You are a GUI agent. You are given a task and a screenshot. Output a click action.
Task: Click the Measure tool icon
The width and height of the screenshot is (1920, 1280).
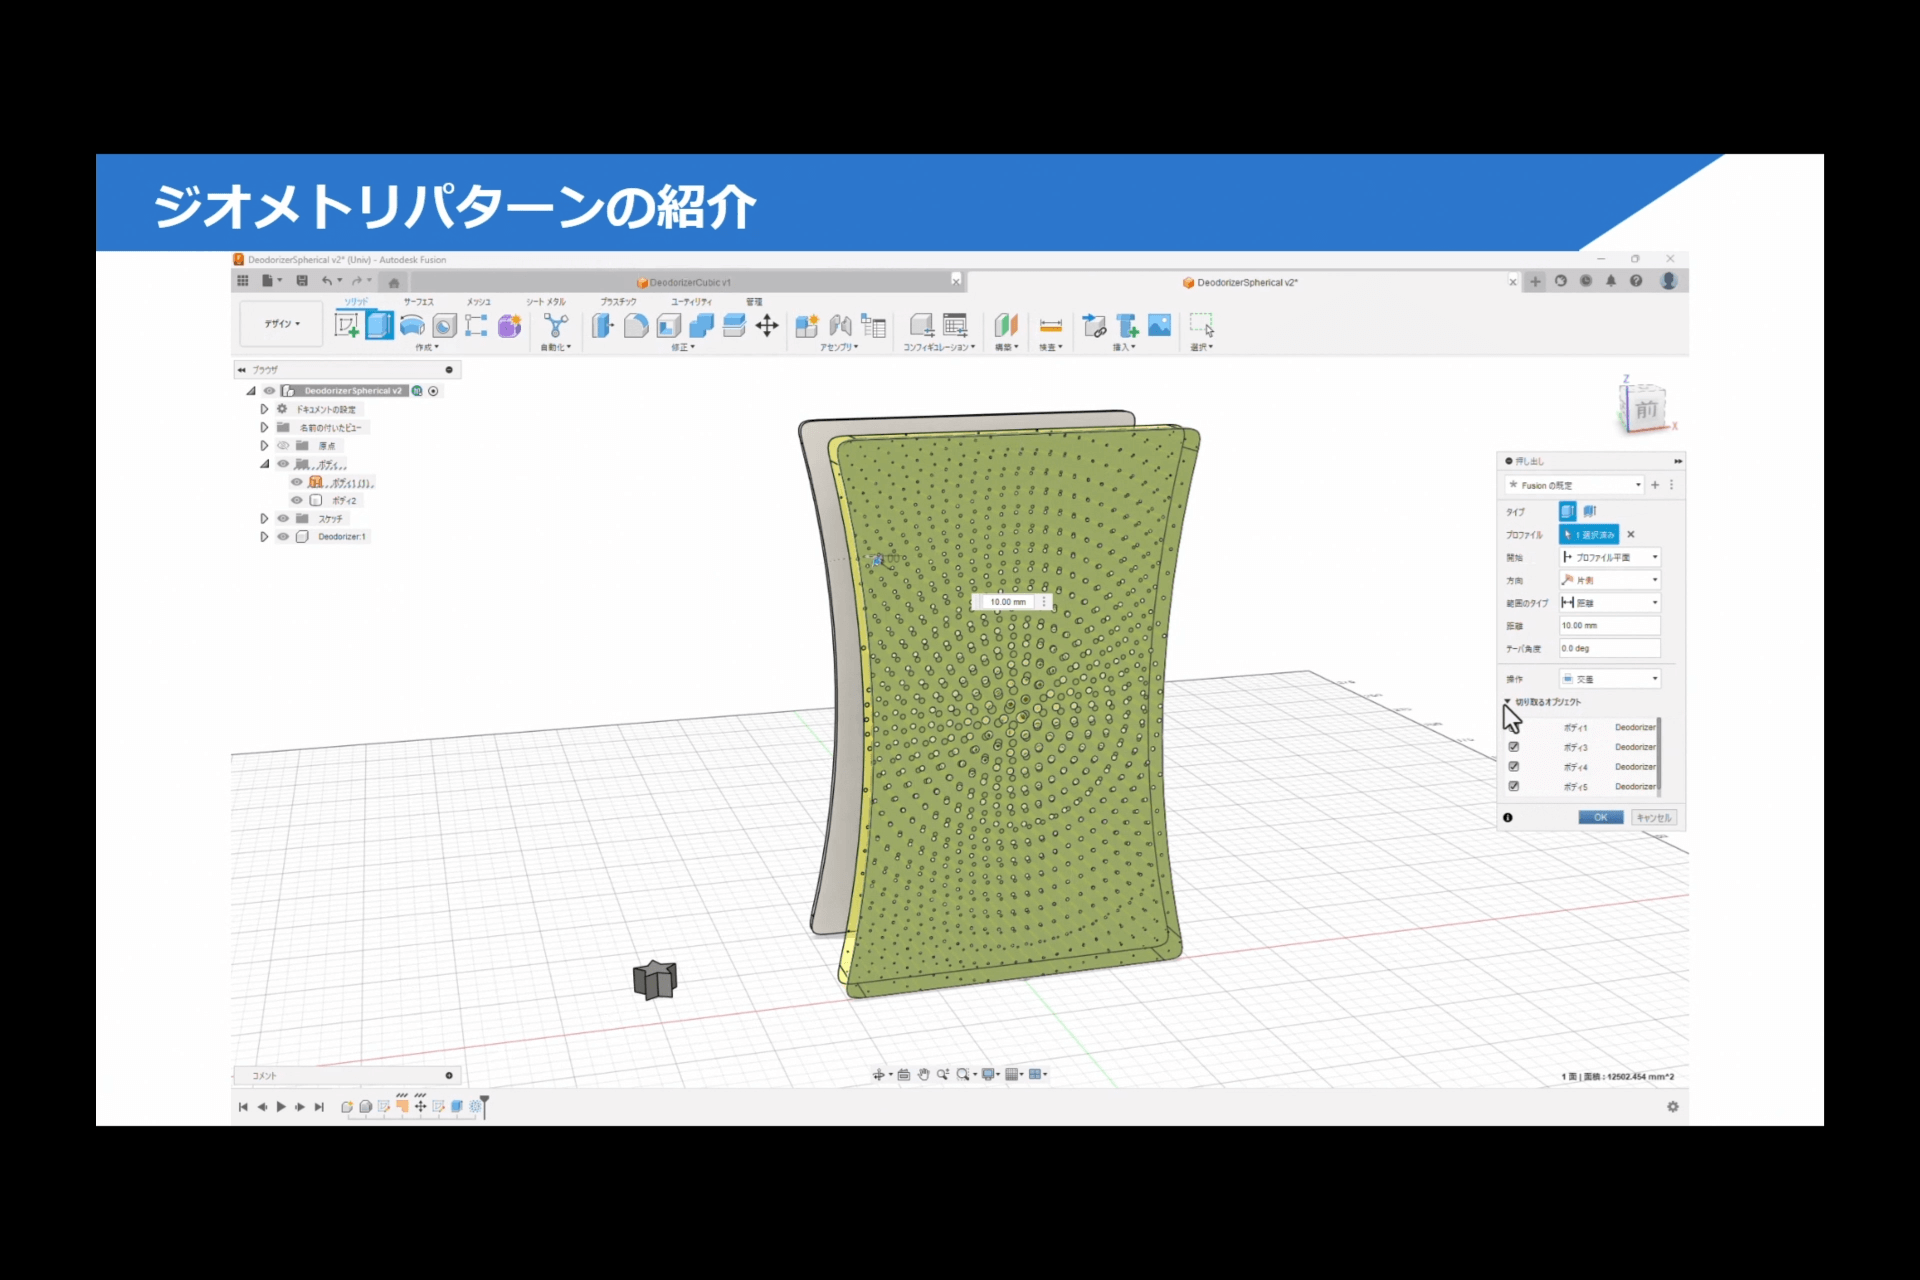pos(1051,325)
